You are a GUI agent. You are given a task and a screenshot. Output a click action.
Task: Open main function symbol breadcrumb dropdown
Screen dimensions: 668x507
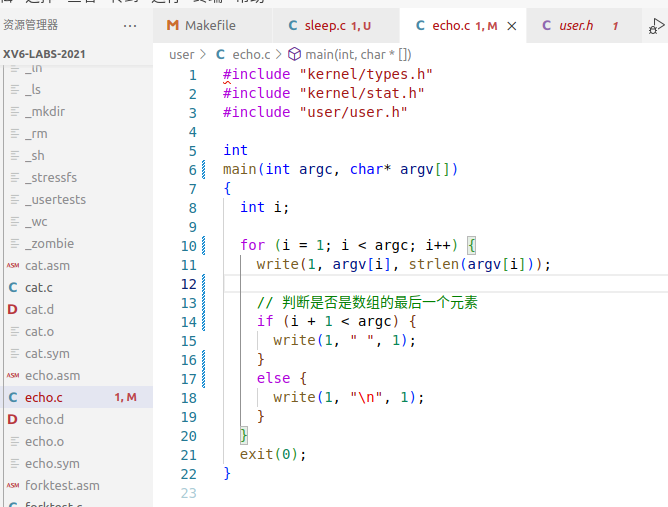349,55
